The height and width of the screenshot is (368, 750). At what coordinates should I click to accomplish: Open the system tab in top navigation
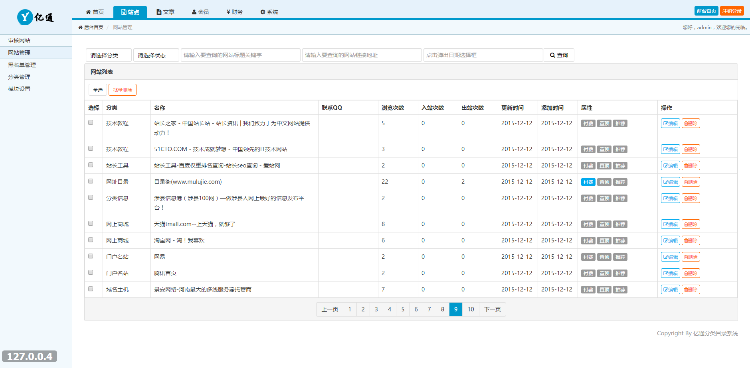tap(269, 12)
